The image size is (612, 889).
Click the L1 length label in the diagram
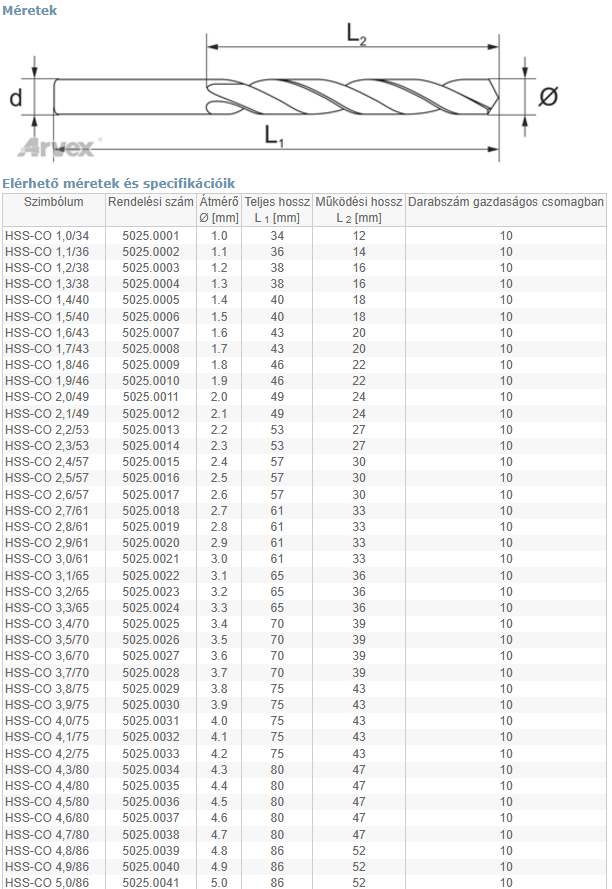tap(274, 136)
